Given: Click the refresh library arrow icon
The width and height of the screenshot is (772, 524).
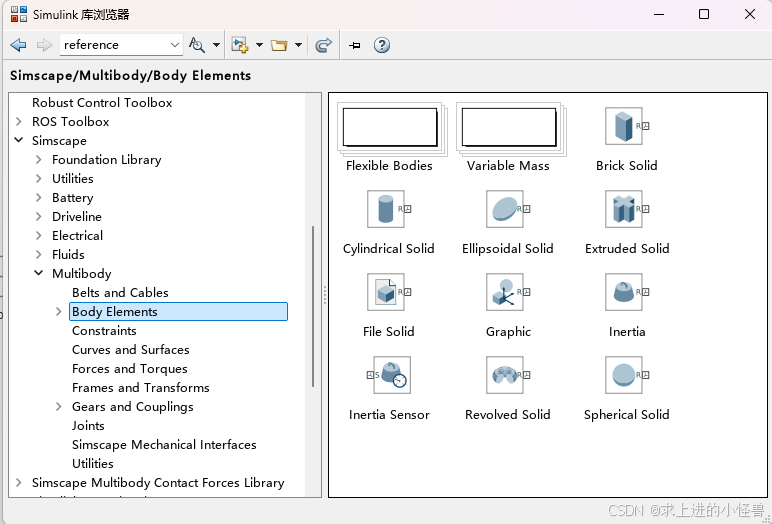Looking at the screenshot, I should coord(323,45).
